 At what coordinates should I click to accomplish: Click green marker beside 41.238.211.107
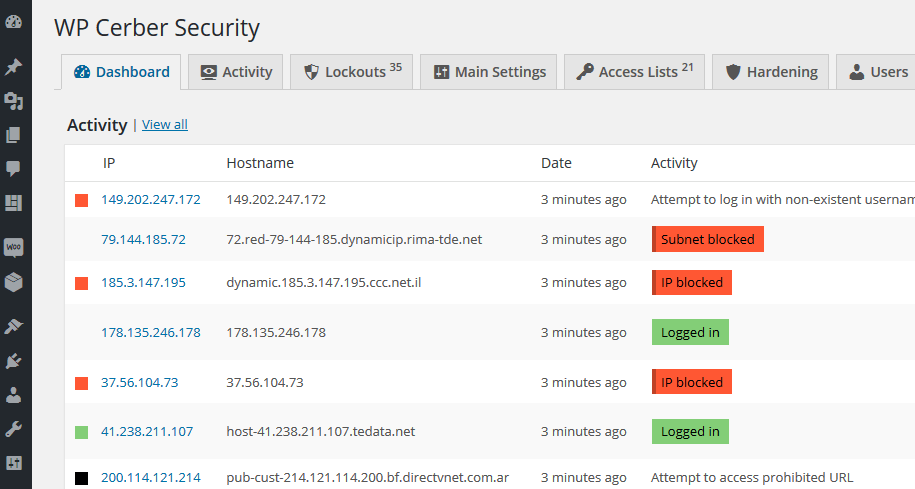(82, 432)
